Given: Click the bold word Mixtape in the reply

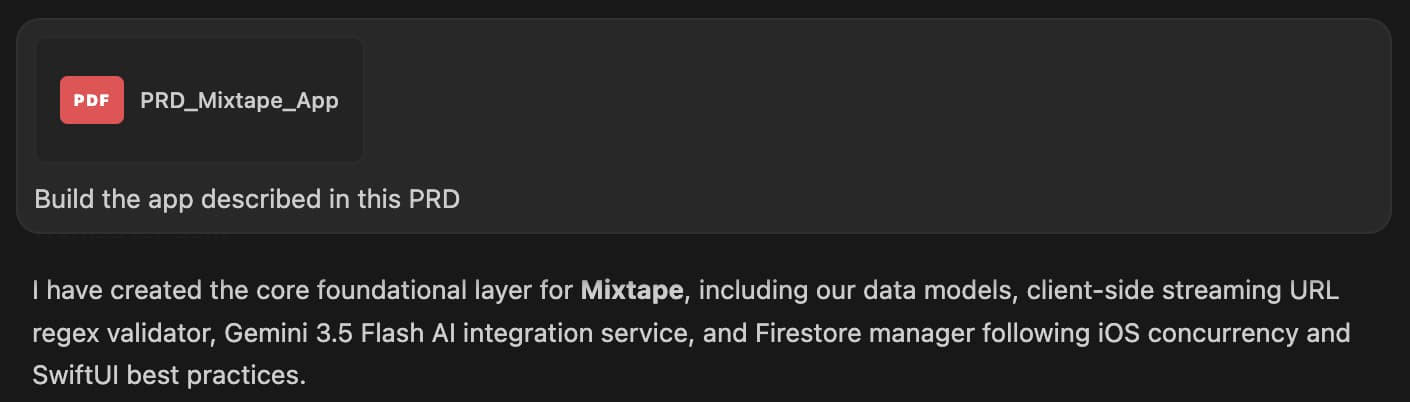Looking at the screenshot, I should pyautogui.click(x=632, y=292).
